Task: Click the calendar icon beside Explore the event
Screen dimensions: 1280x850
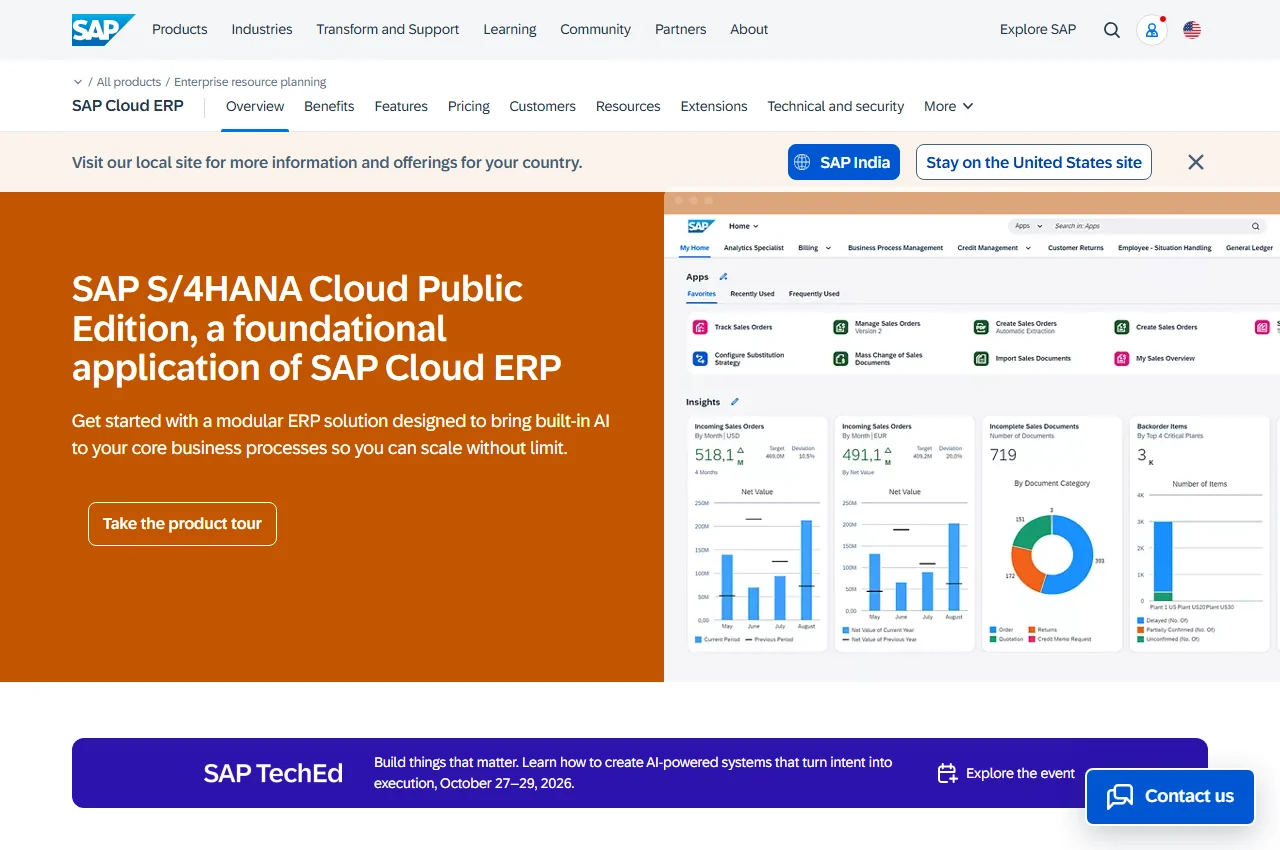Action: click(947, 773)
